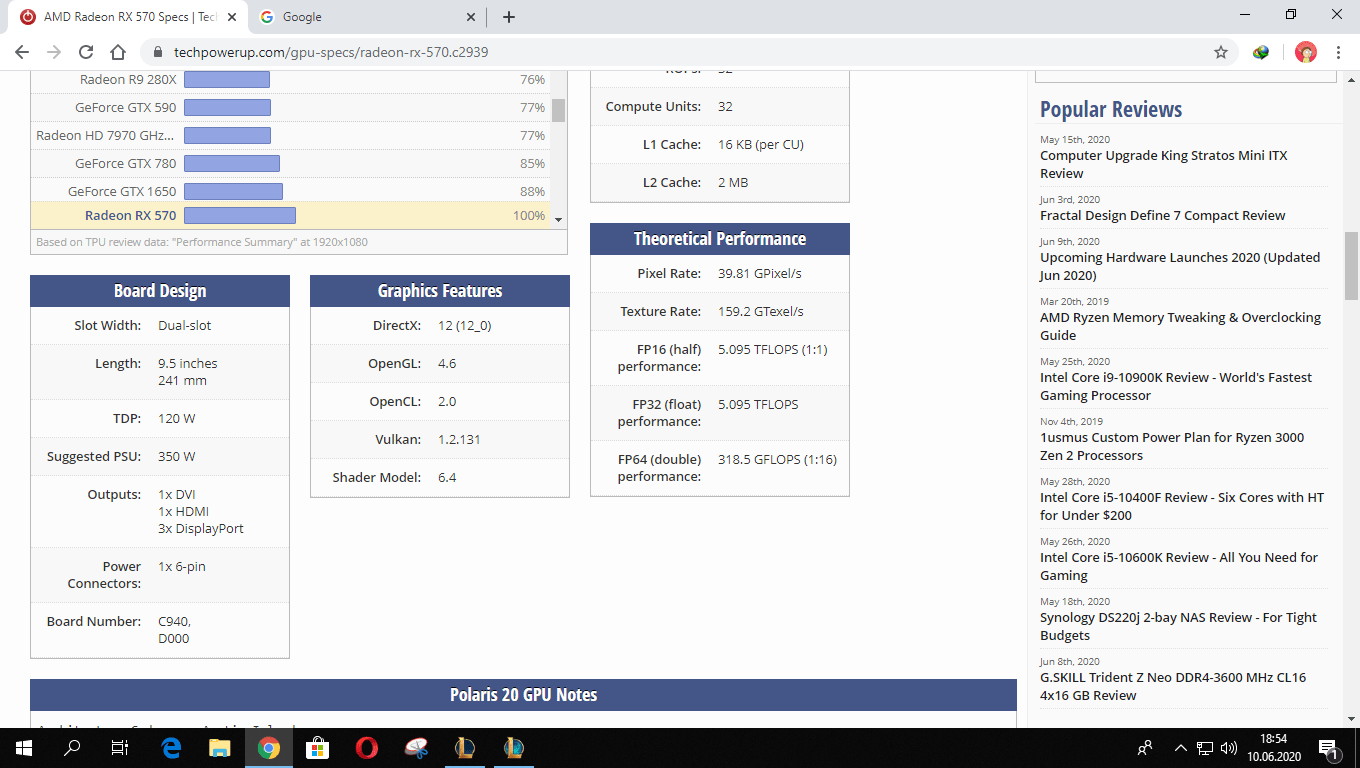Open Fractal Design Define 7 Compact Review

(x=1162, y=215)
